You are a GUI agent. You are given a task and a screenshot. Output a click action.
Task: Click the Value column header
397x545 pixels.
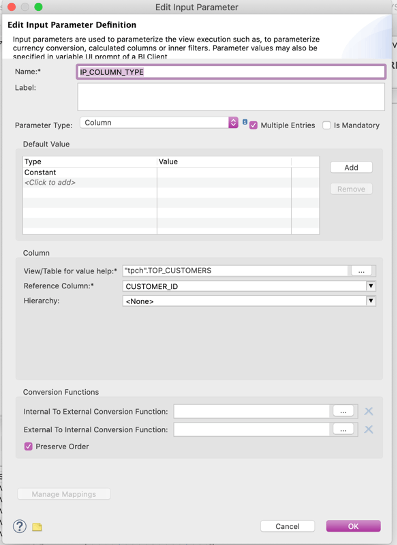[224, 162]
